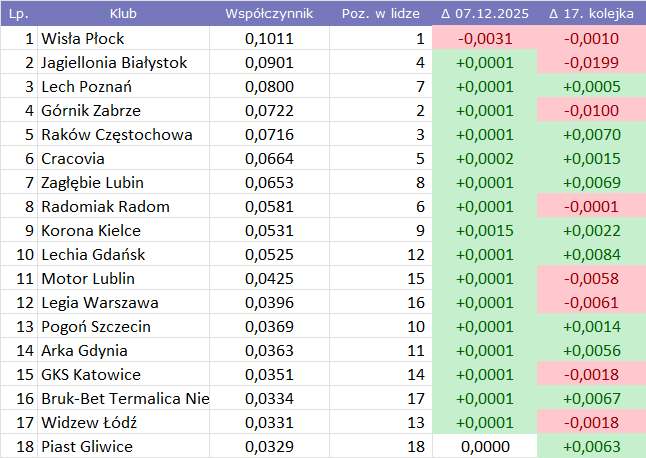Select Korona Kielce's +0,0015 change cell
The height and width of the screenshot is (458, 646).
(x=484, y=231)
